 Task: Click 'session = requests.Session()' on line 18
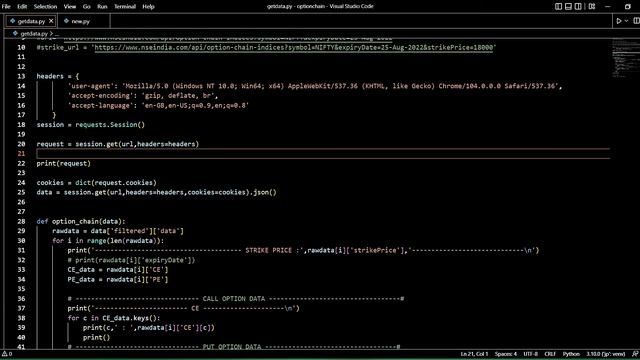[91, 124]
